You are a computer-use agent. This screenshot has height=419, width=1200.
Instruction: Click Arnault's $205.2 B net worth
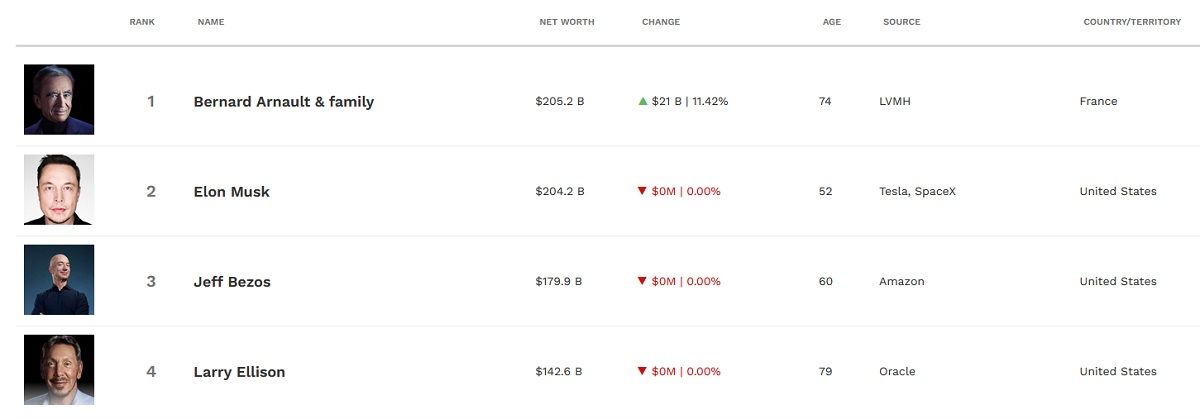[560, 101]
